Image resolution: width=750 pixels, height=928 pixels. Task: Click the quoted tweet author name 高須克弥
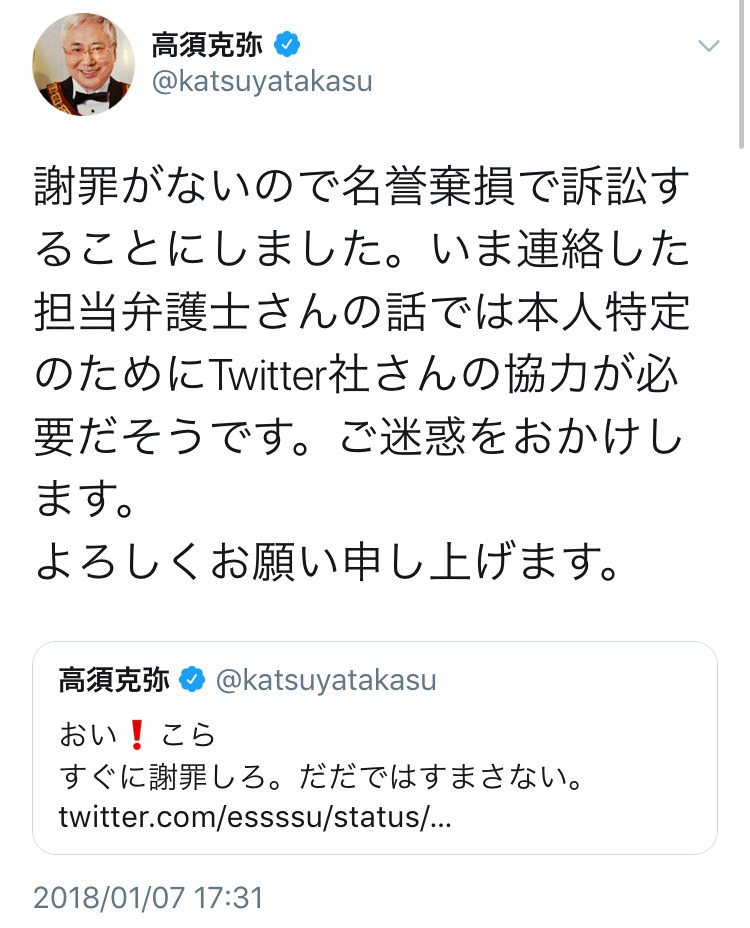[x=114, y=679]
